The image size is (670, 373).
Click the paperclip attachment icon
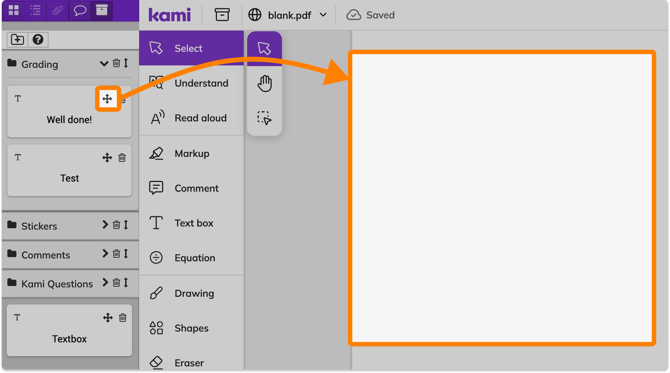point(57,10)
